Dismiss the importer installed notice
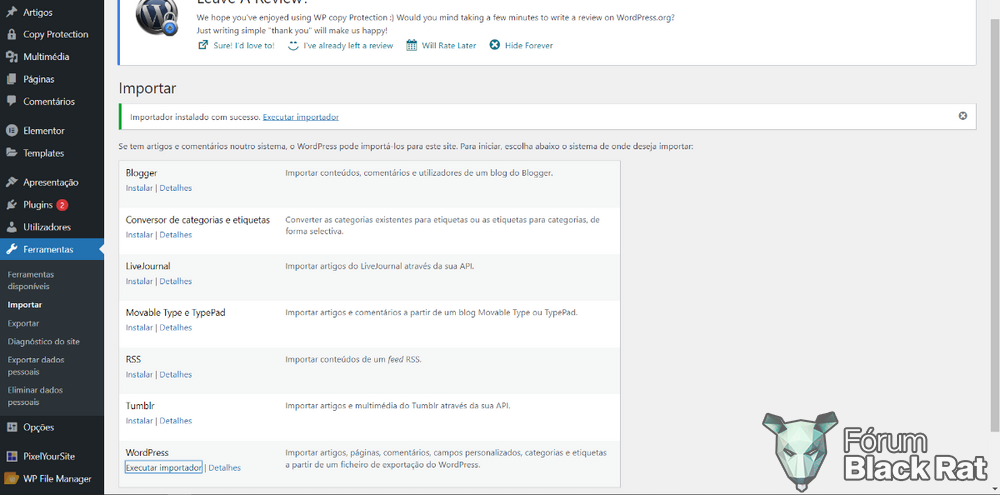Image resolution: width=1000 pixels, height=495 pixels. coord(962,116)
